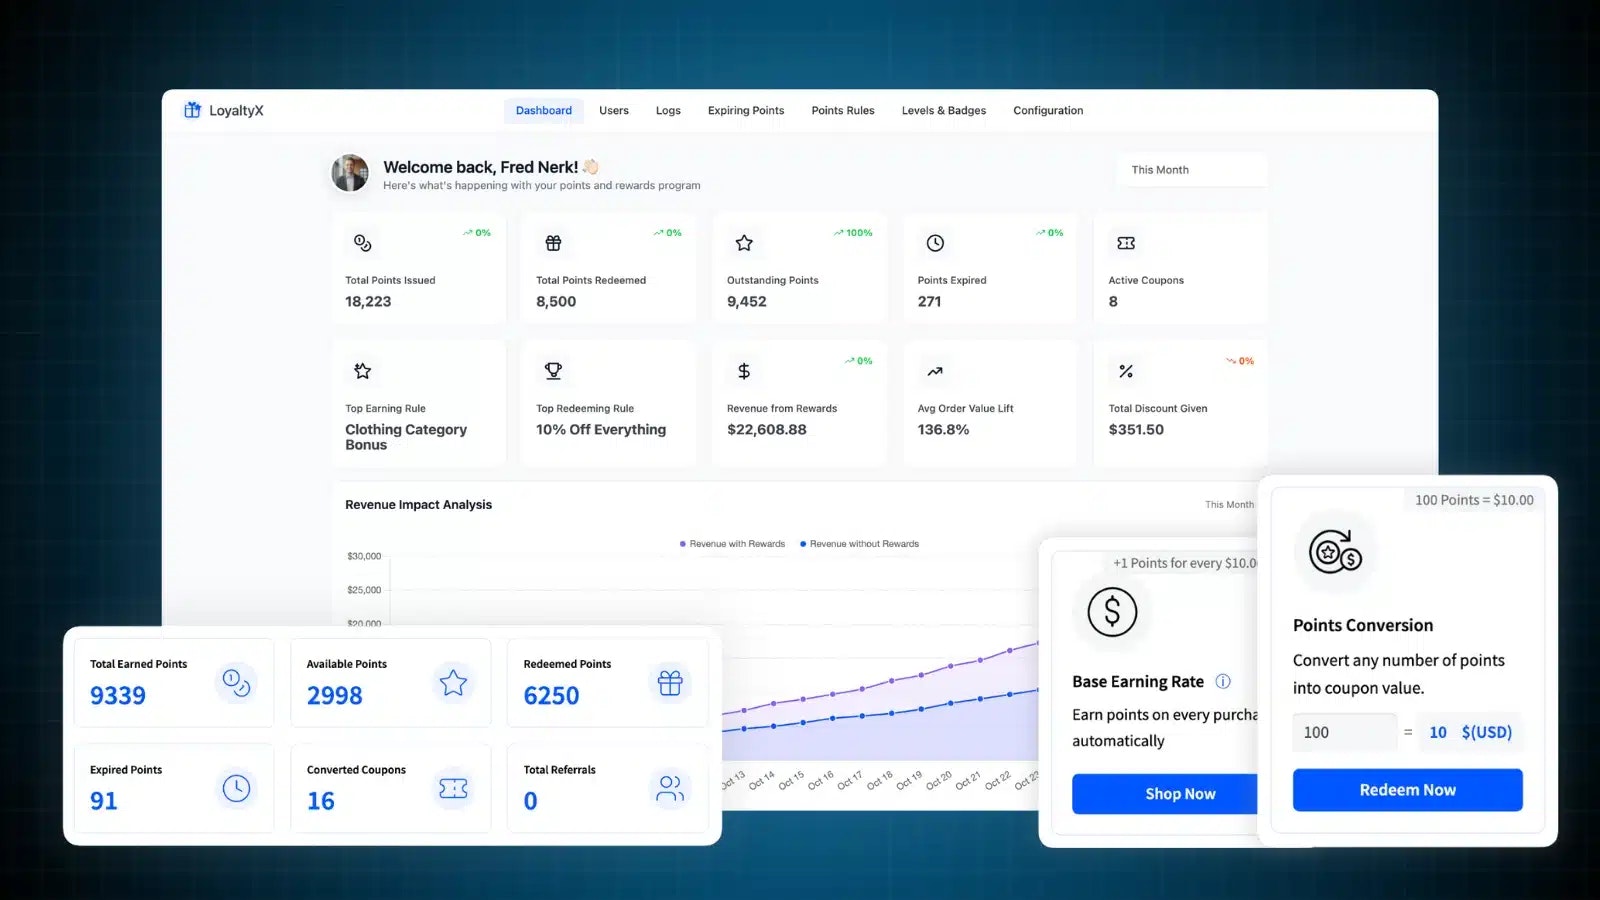Viewport: 1600px width, 900px height.
Task: Click the info icon next to Base Earning Rate
Action: click(x=1223, y=681)
